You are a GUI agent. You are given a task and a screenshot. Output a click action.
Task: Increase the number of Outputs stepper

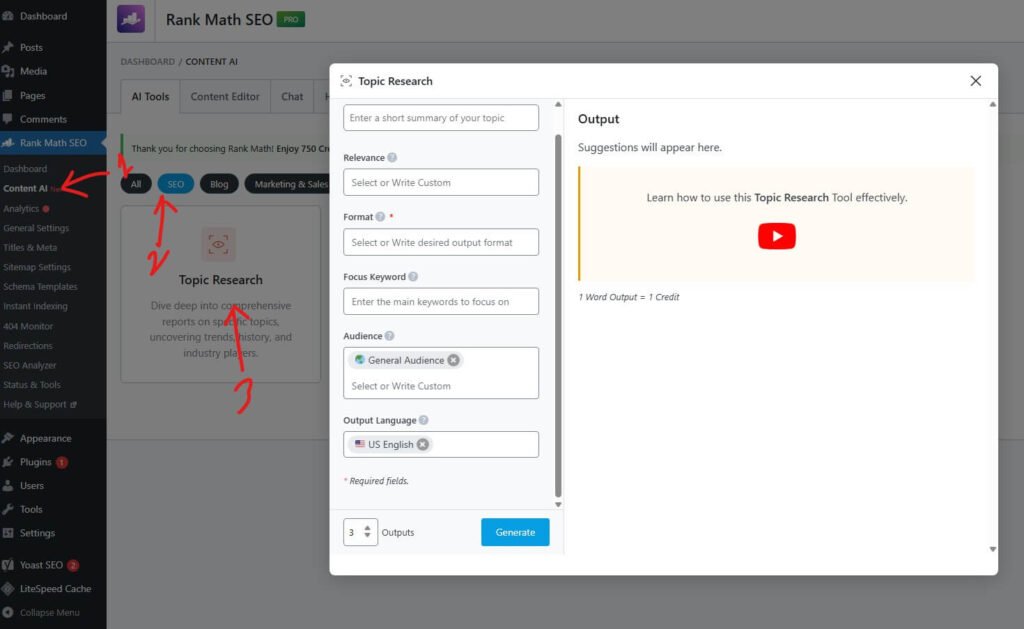368,528
